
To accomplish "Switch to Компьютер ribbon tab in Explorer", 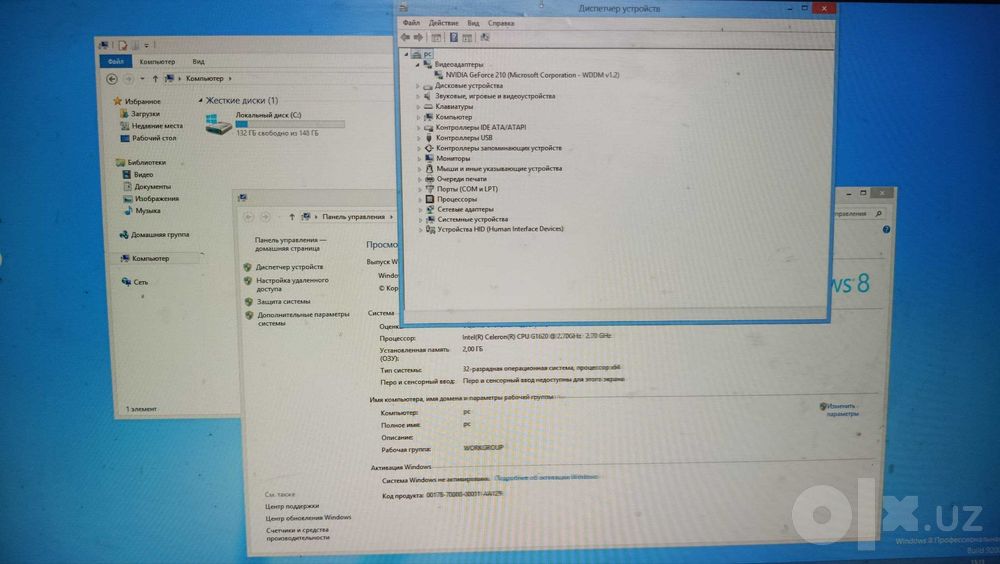I will (x=157, y=62).
